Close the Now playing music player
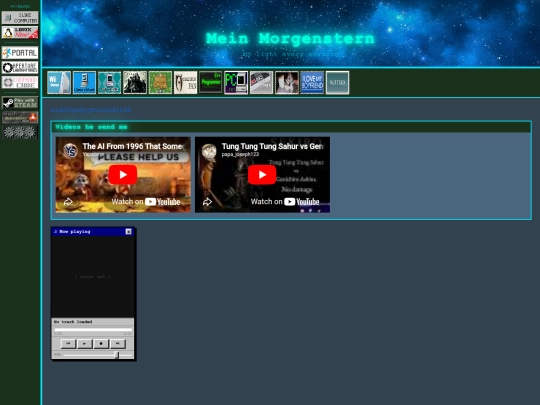 point(128,231)
